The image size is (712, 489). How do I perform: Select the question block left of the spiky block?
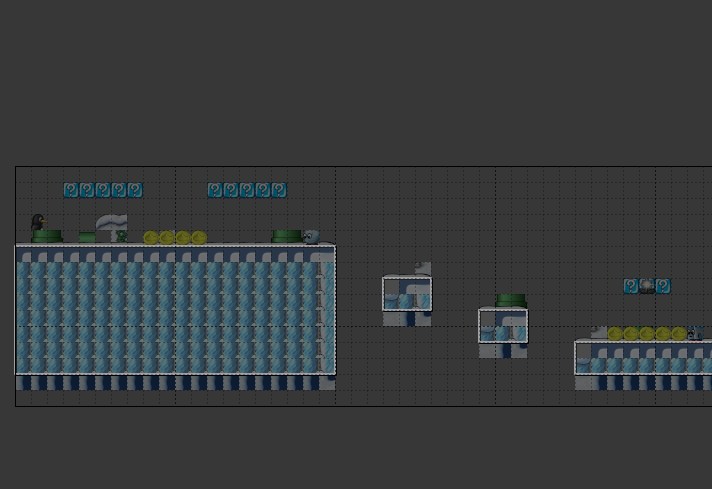[x=631, y=286]
